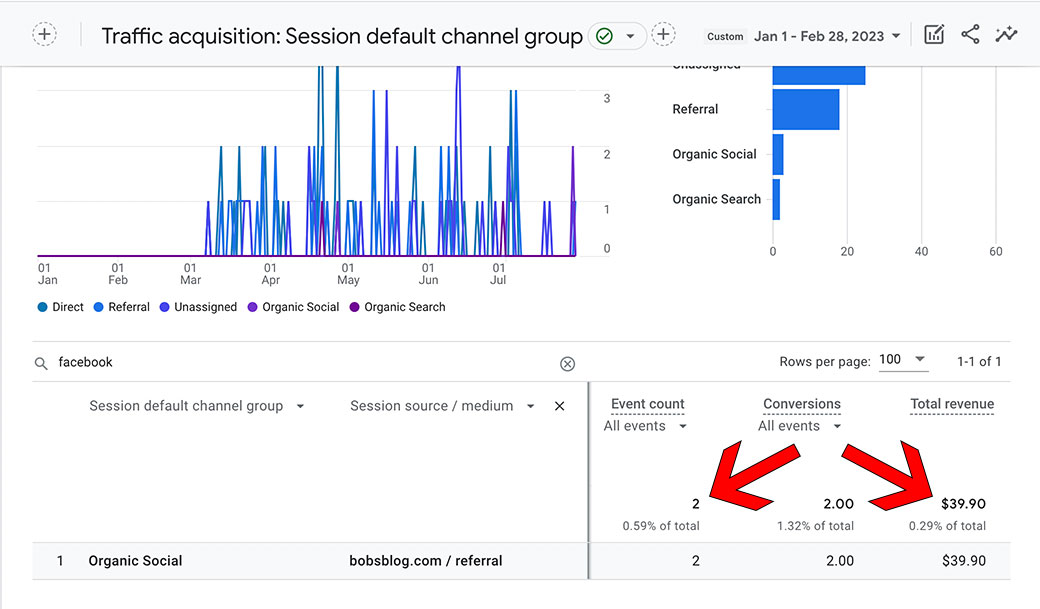Open the Rows per page 100 dropdown
Viewport: 1040px width, 609px height.
pyautogui.click(x=903, y=360)
